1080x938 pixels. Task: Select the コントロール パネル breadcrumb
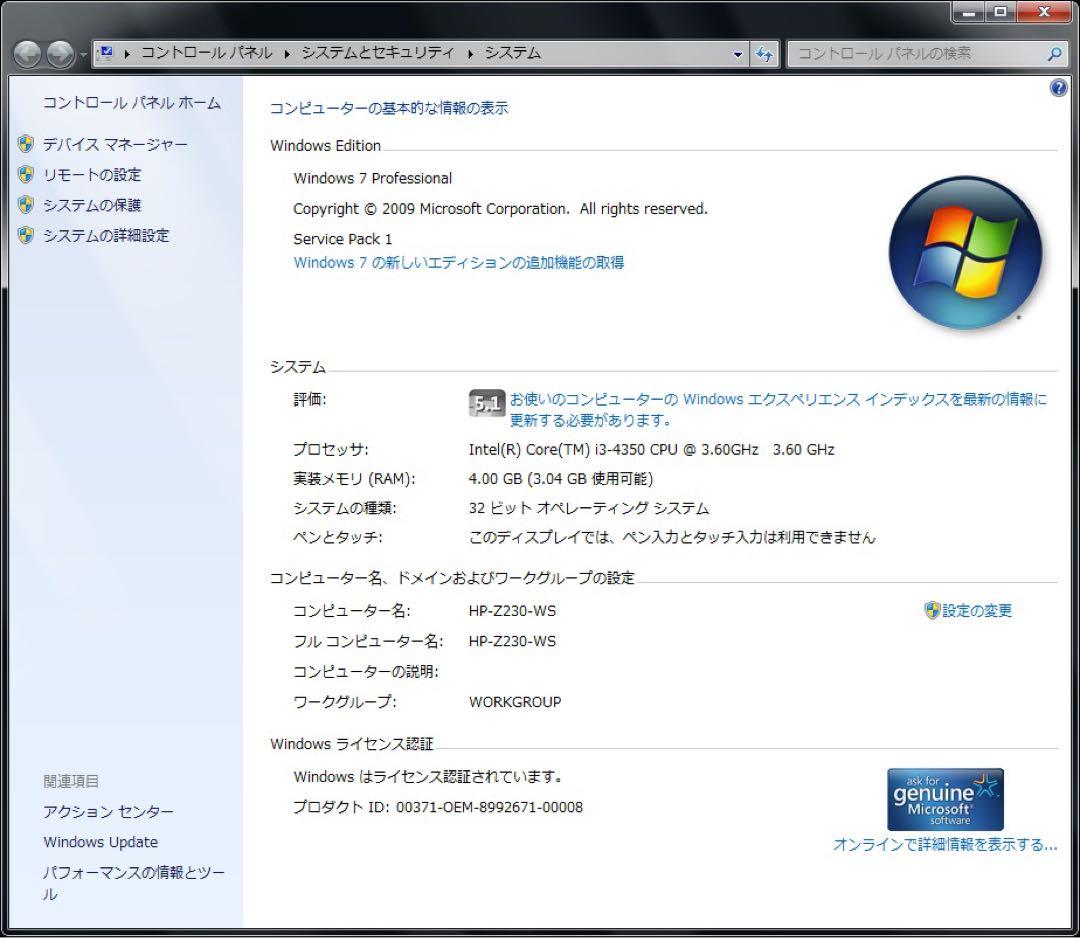point(207,53)
